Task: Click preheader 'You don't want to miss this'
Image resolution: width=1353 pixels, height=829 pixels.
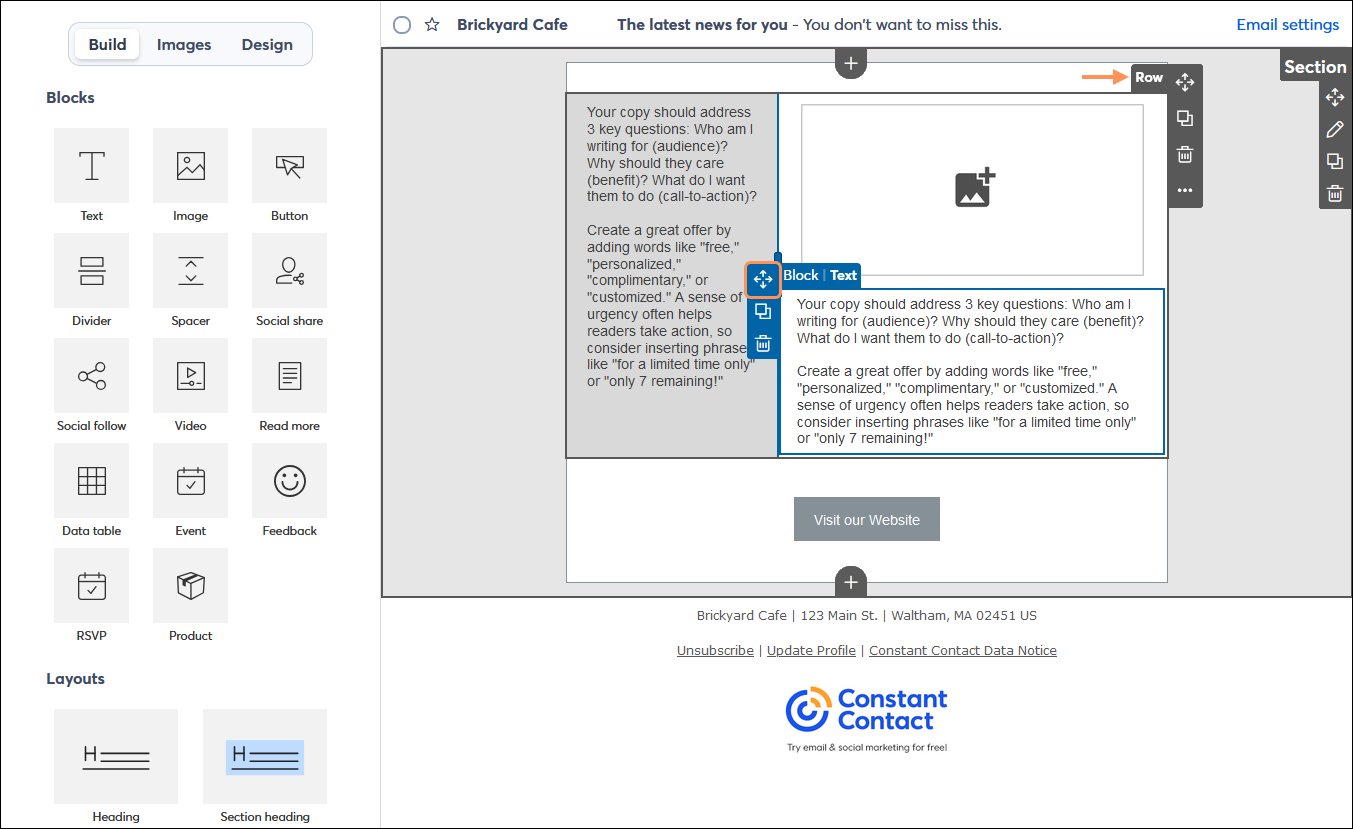Action: pyautogui.click(x=902, y=25)
